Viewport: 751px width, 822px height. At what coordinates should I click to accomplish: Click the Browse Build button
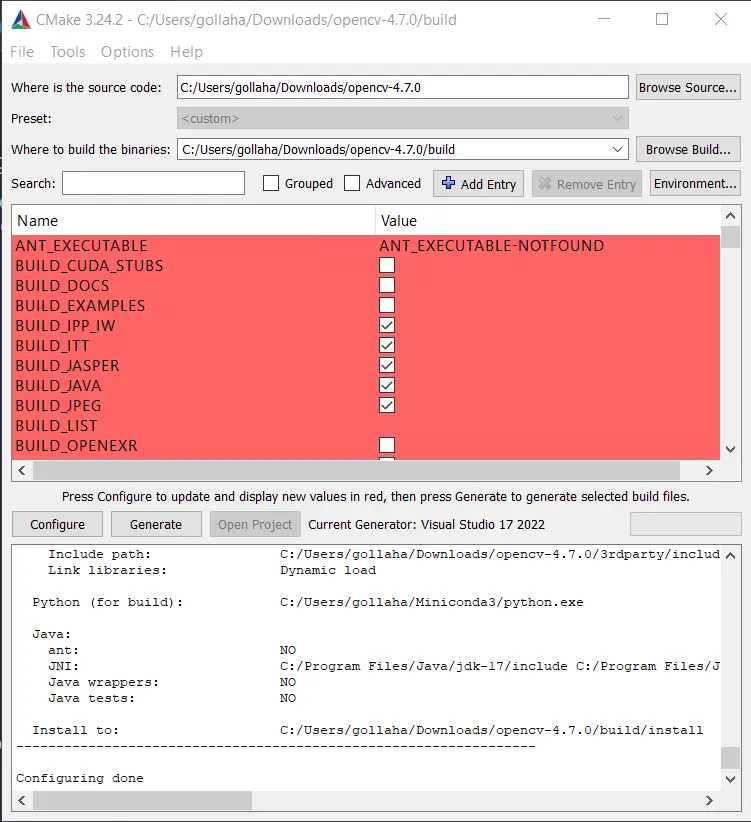[688, 149]
